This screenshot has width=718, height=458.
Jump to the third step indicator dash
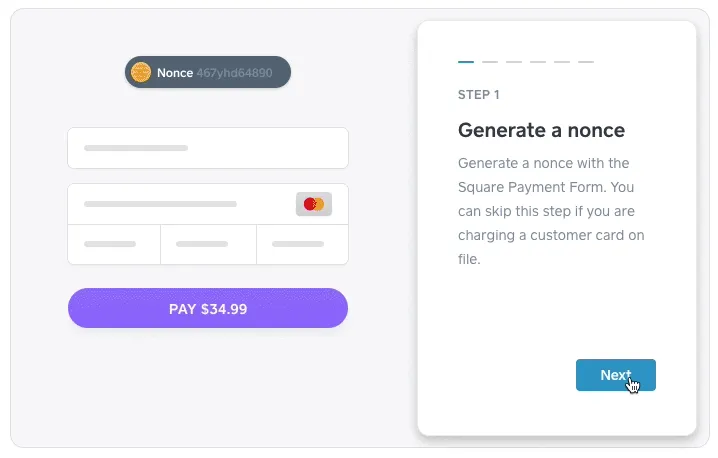click(514, 61)
